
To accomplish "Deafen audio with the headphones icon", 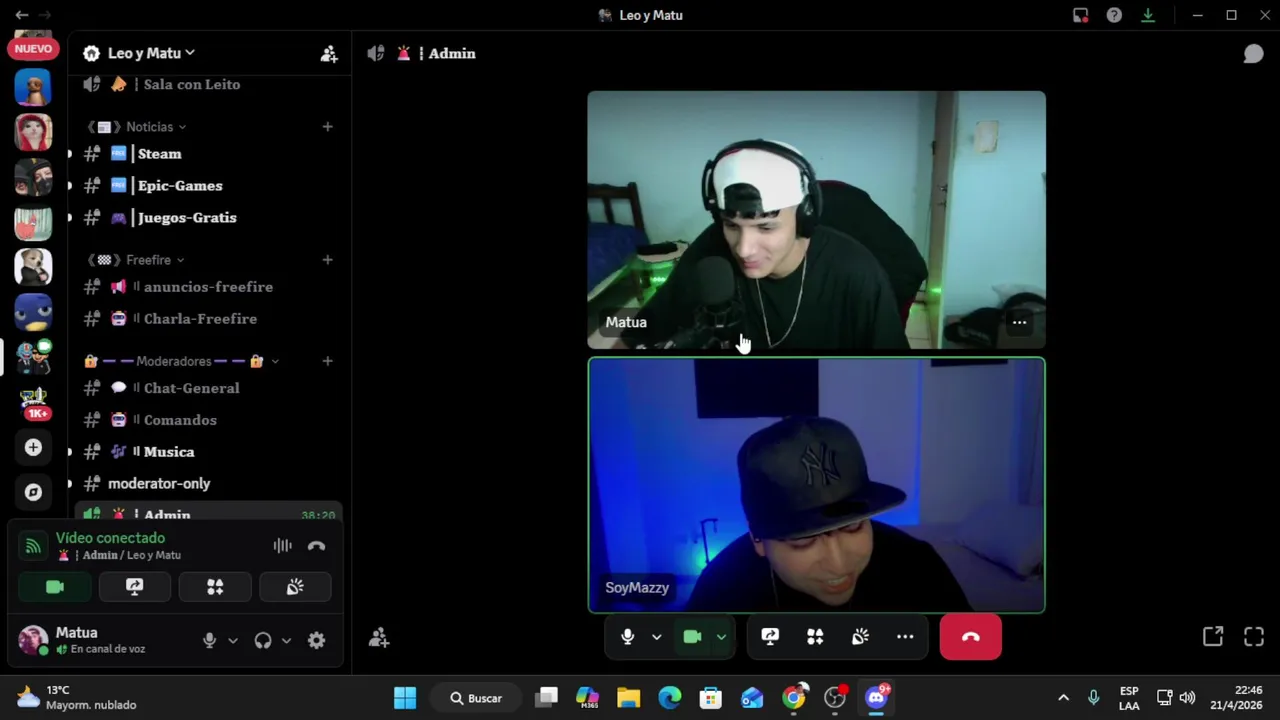I will pos(263,641).
